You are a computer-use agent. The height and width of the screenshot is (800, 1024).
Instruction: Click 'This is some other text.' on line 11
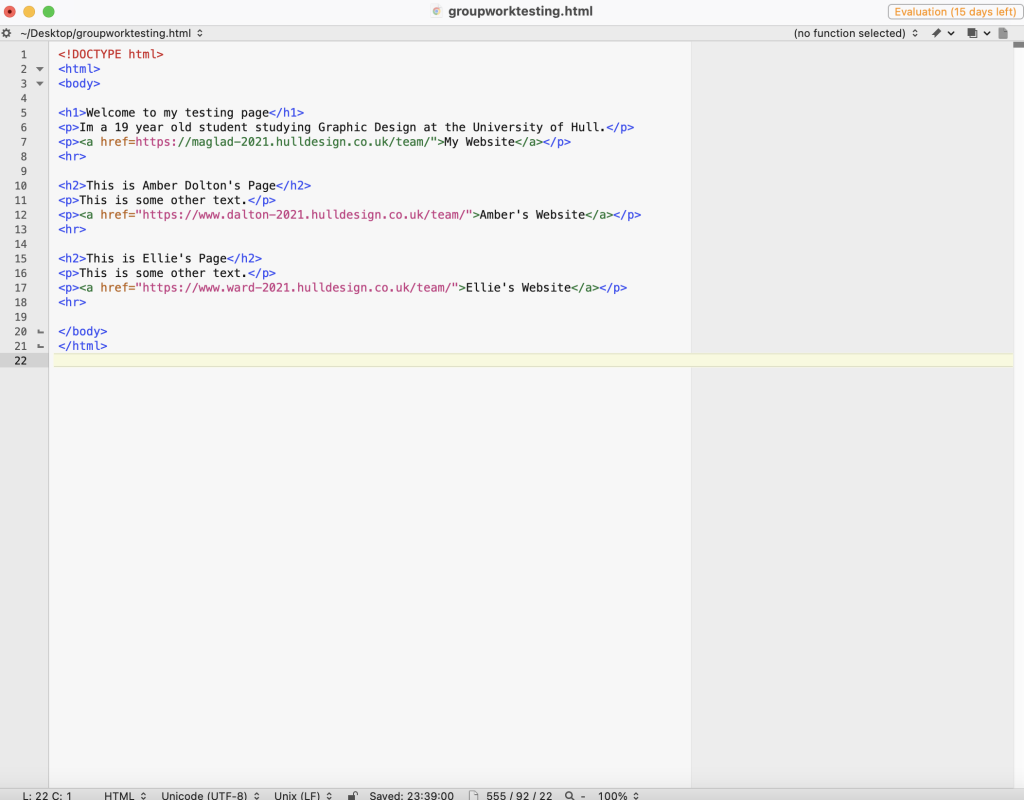(163, 200)
